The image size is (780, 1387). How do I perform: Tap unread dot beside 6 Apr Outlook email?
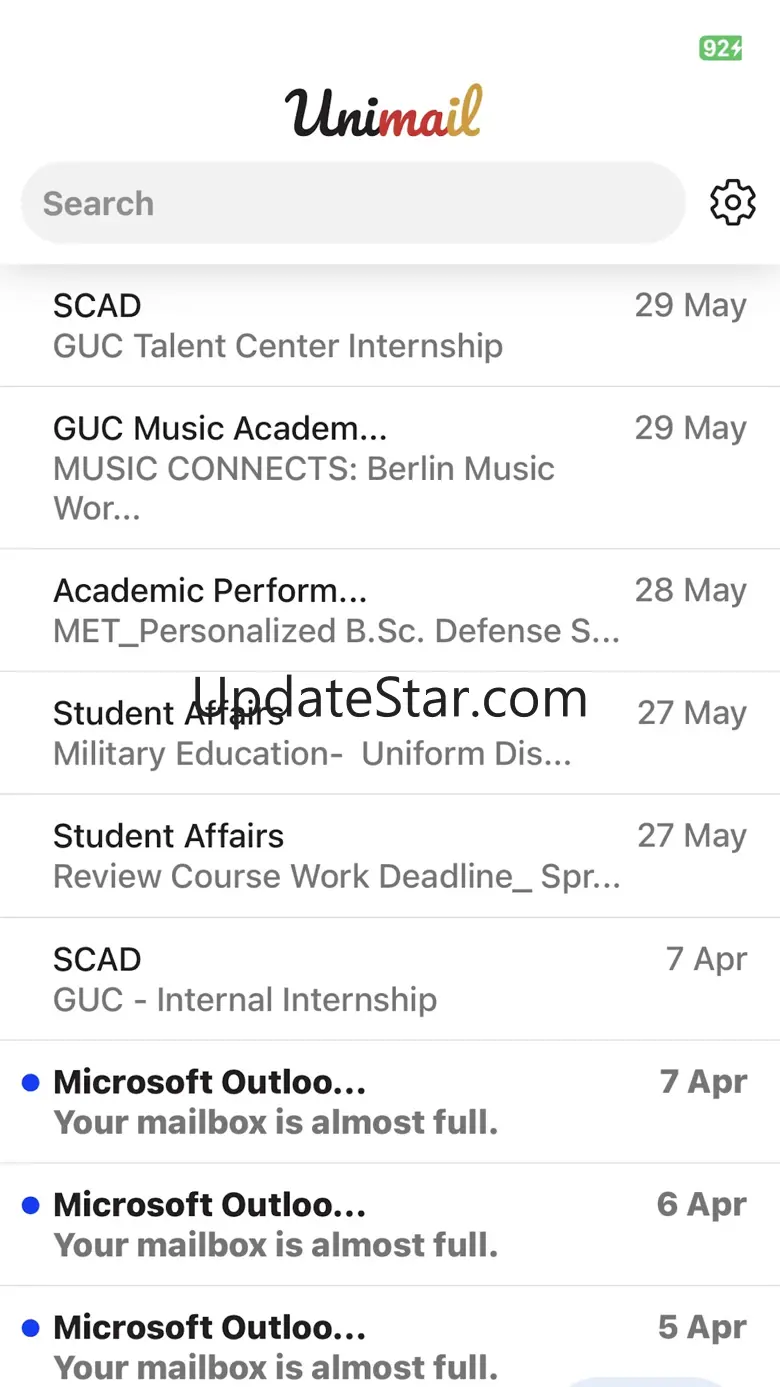click(x=30, y=1206)
